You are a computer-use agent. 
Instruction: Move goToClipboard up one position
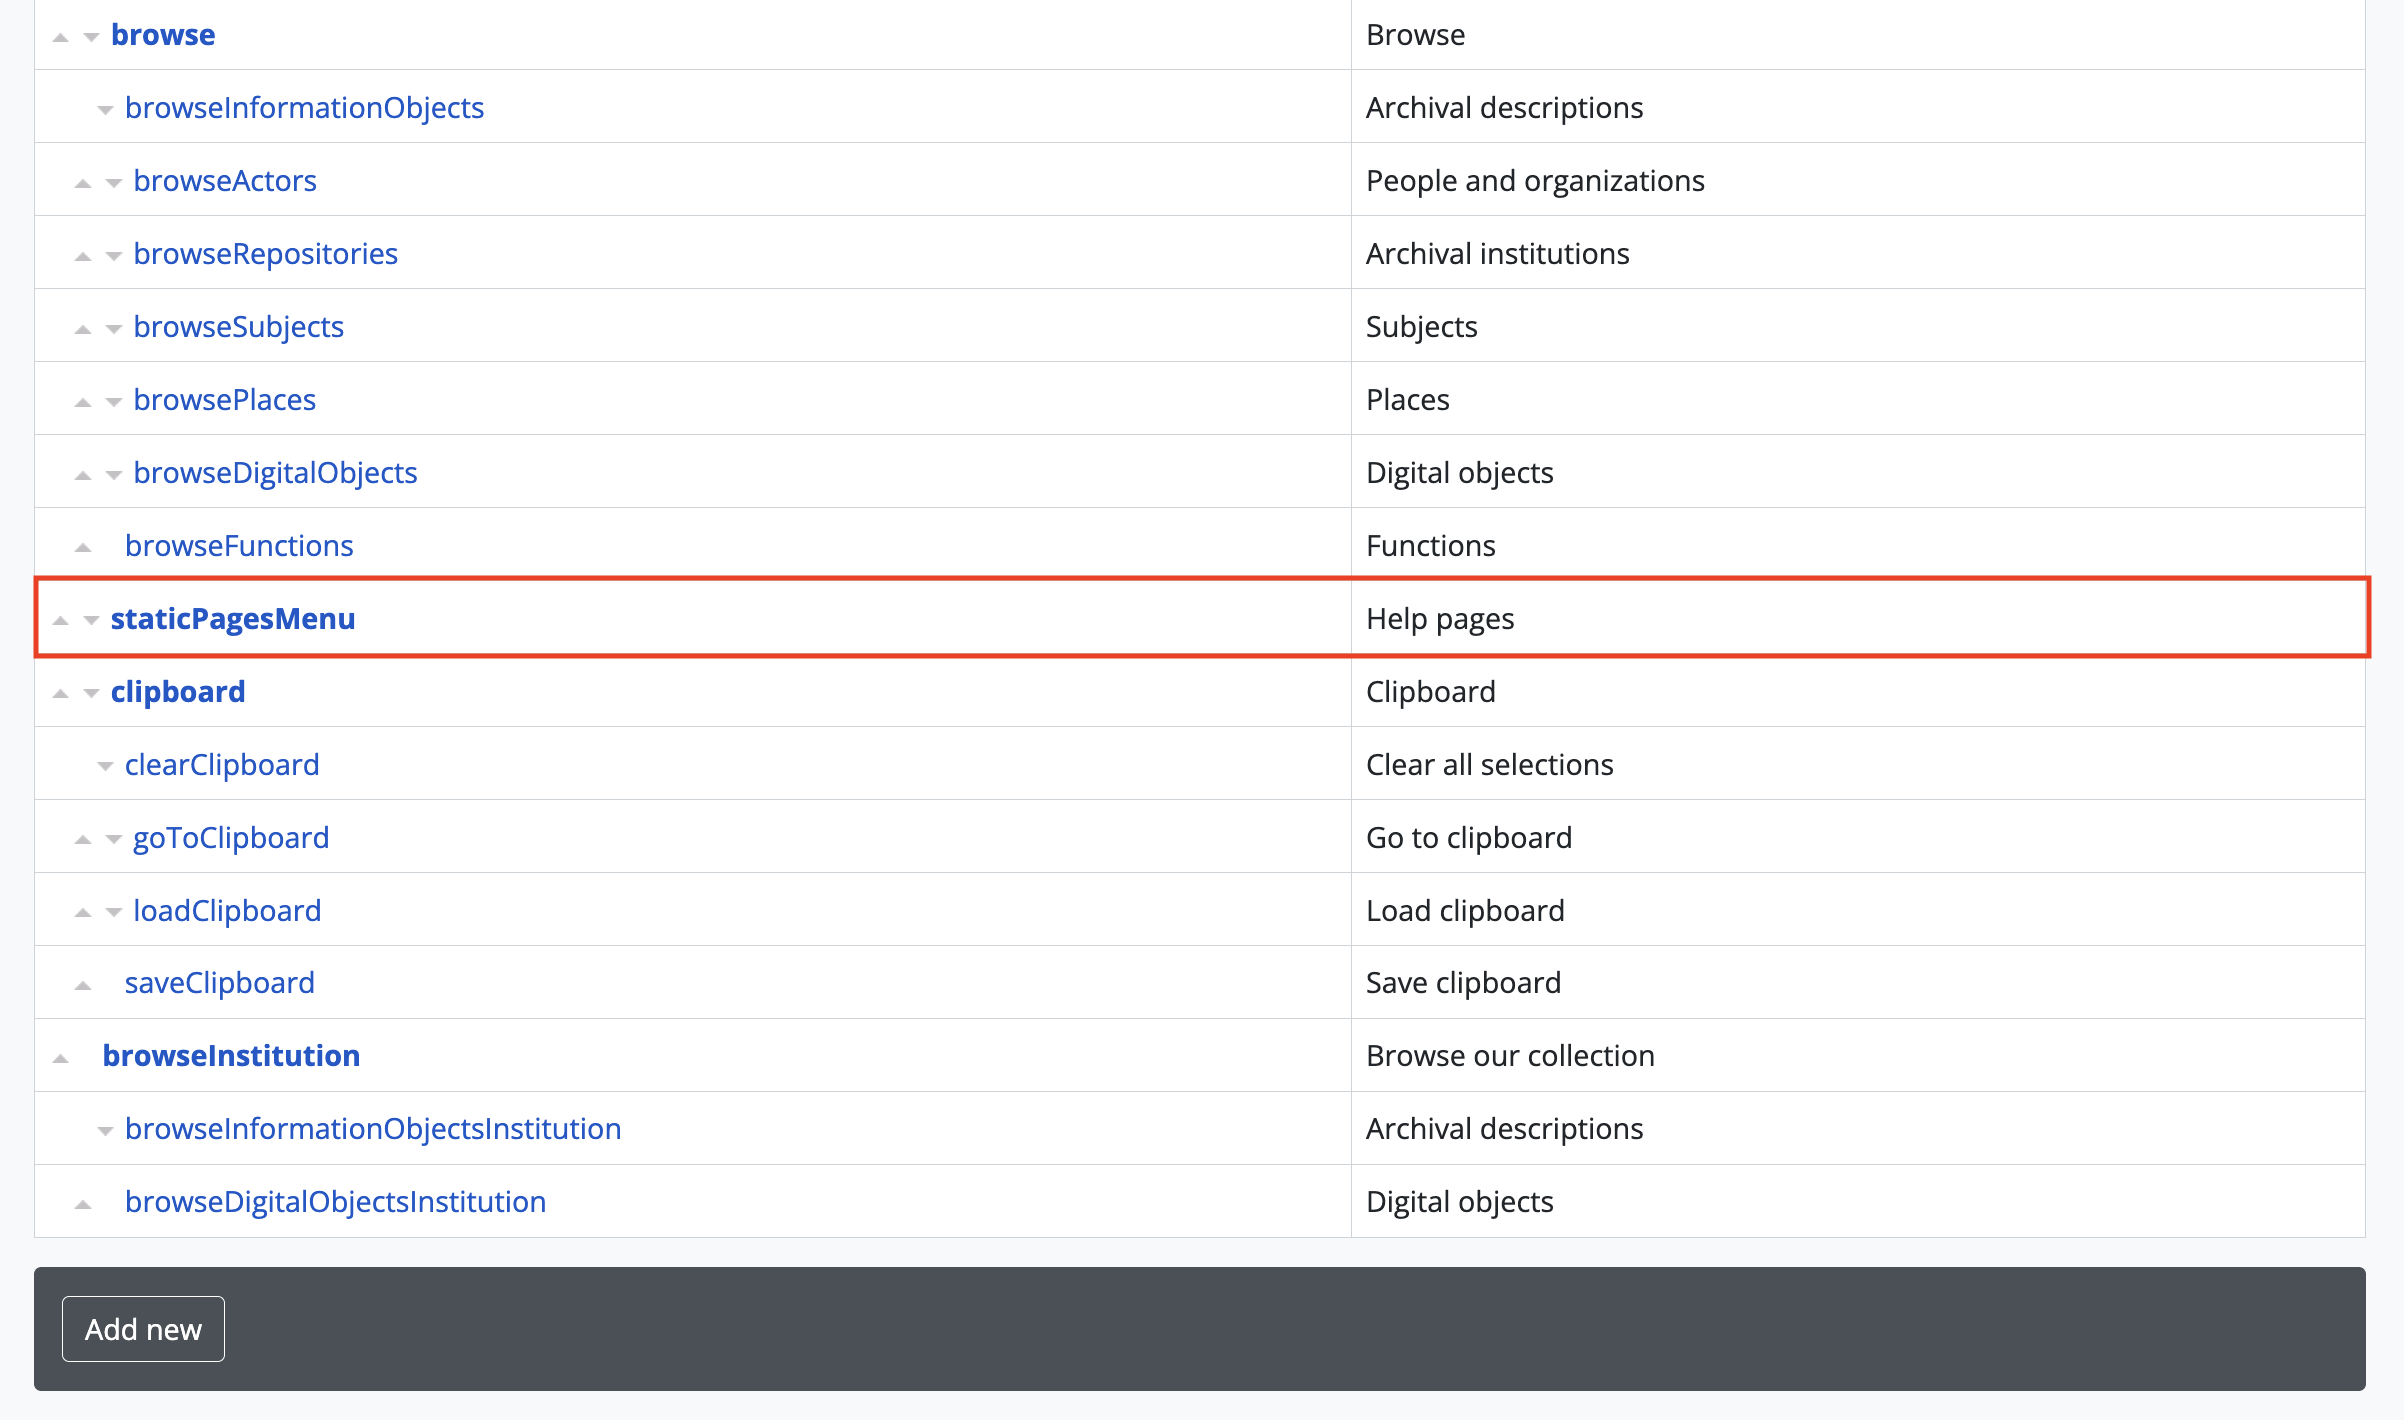click(x=83, y=840)
